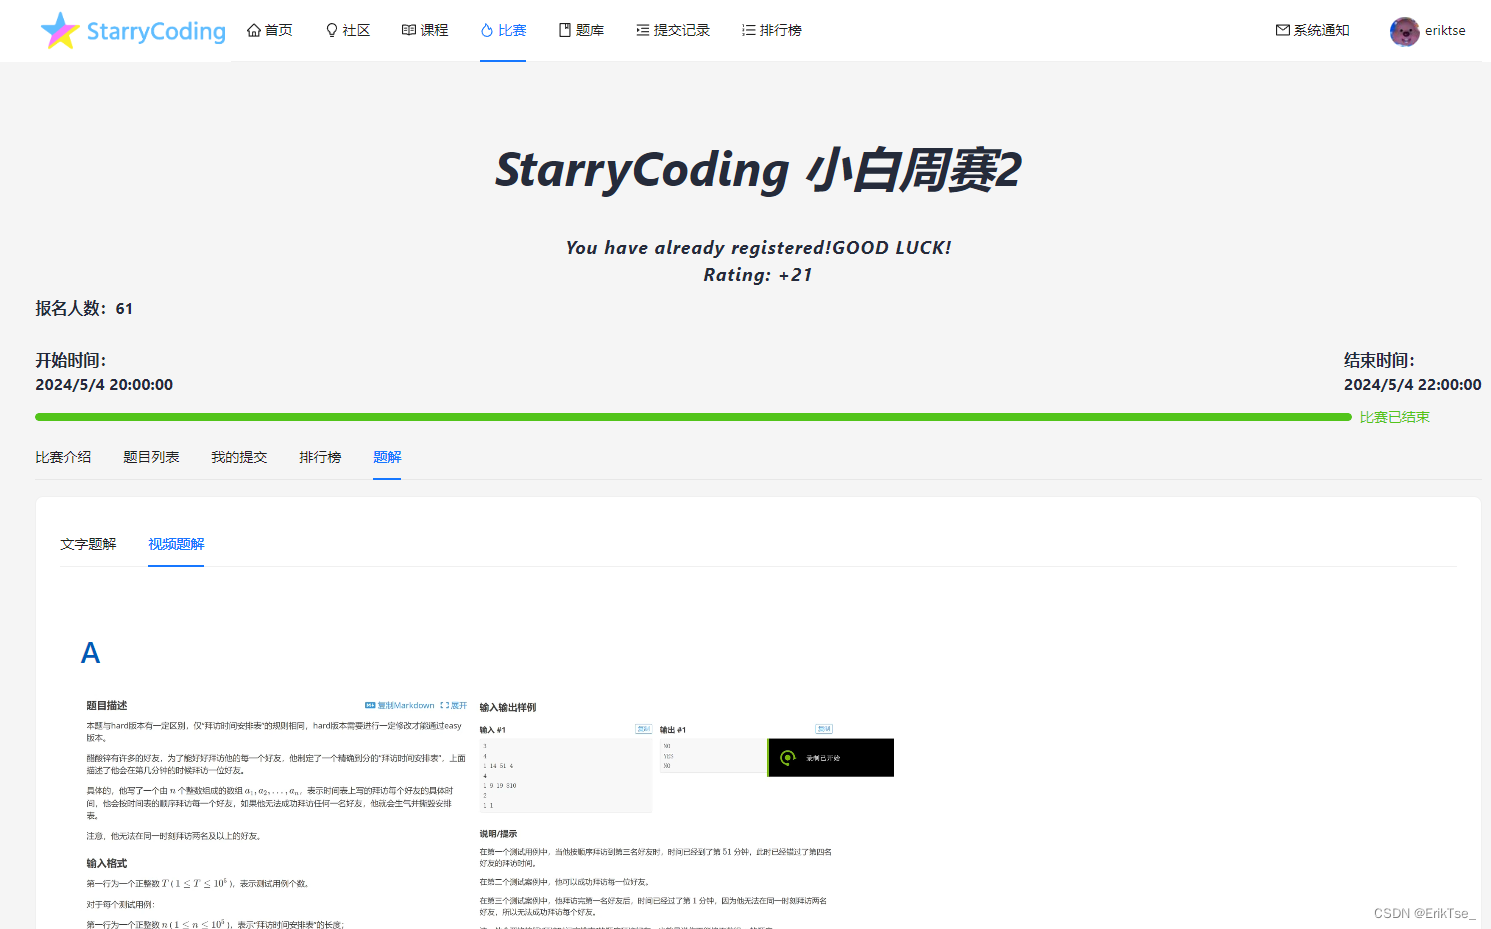Open the 题库 problem set
1491x929 pixels.
(x=581, y=30)
